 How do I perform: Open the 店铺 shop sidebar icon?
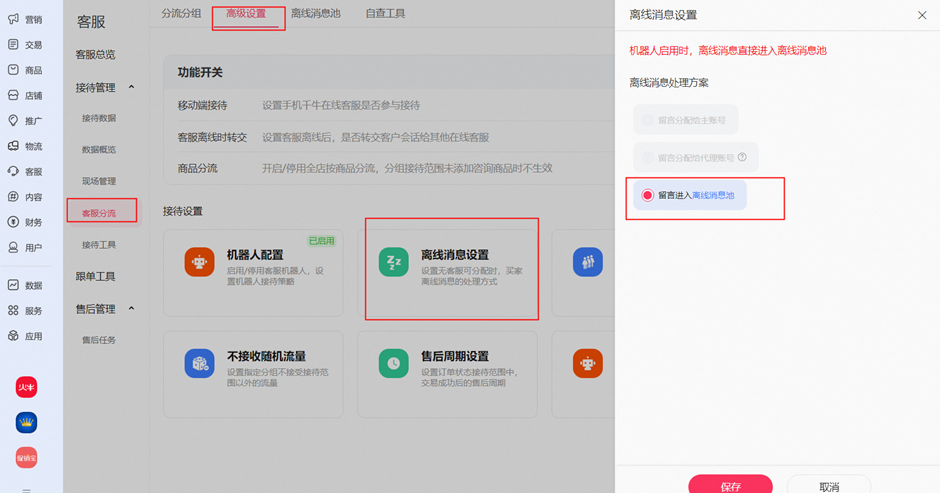(x=13, y=95)
